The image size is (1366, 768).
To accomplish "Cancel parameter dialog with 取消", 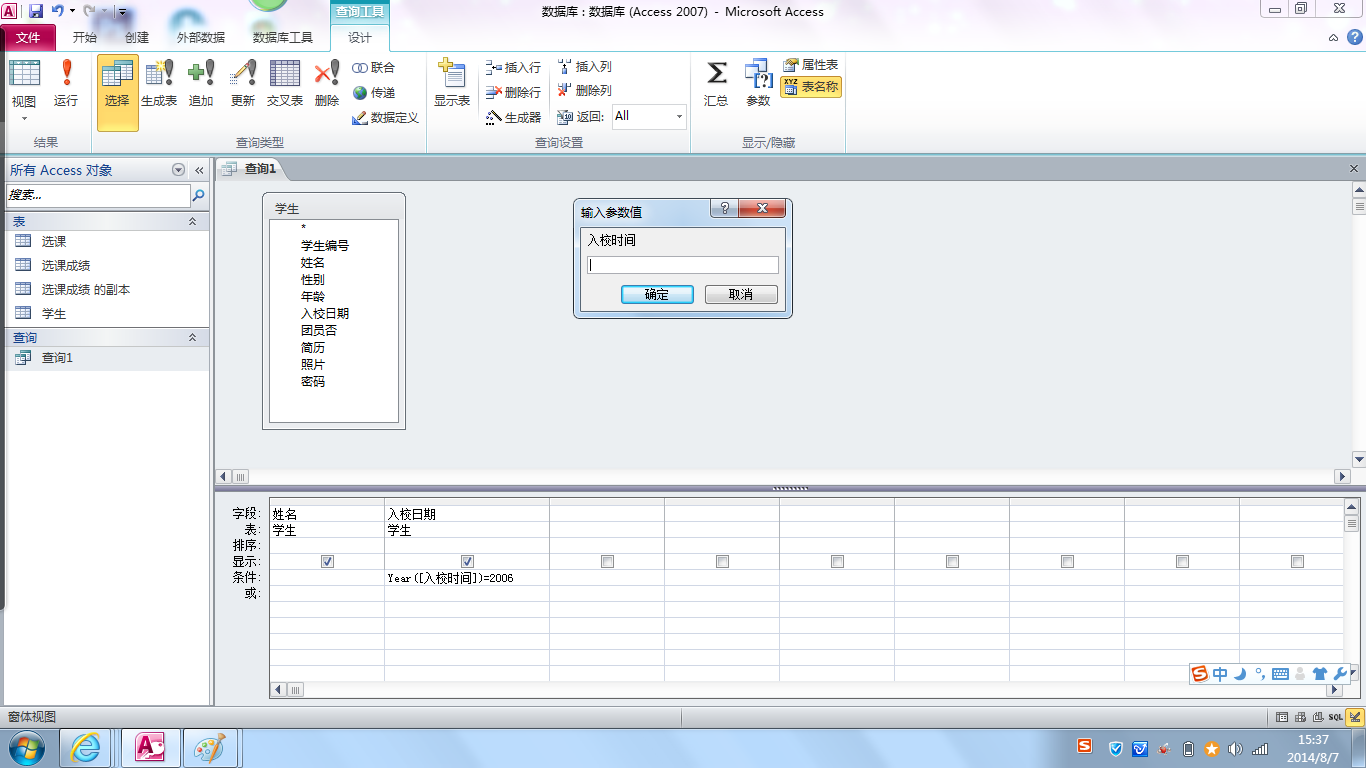I will (741, 294).
